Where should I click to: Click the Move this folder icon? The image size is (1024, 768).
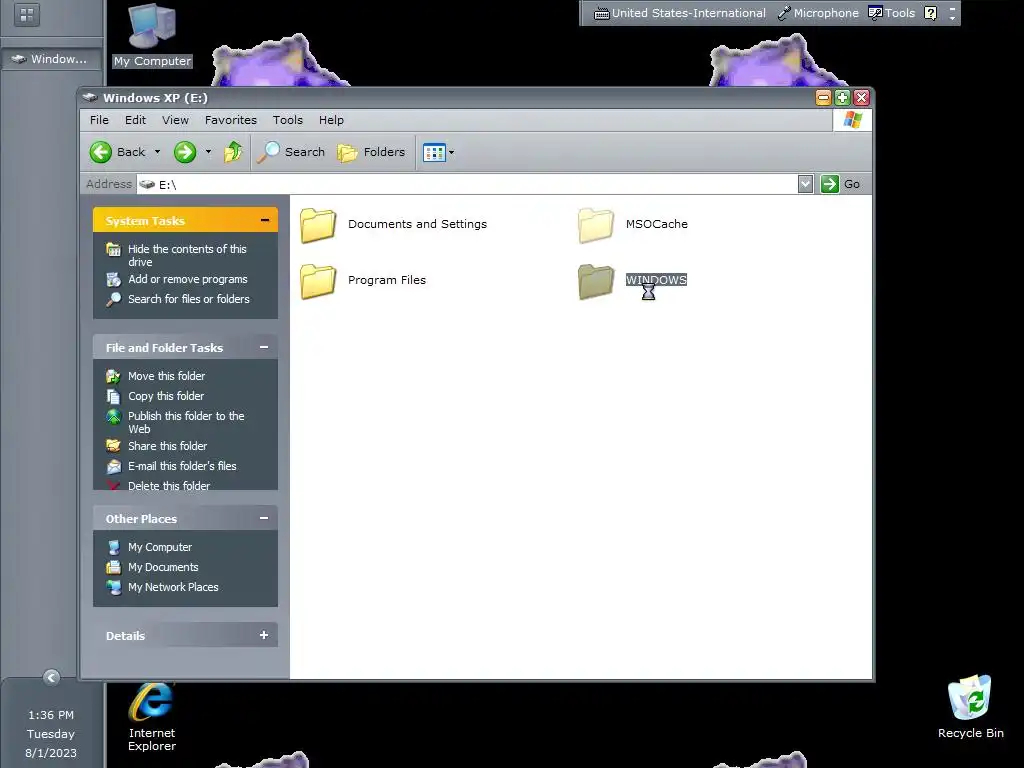[114, 376]
